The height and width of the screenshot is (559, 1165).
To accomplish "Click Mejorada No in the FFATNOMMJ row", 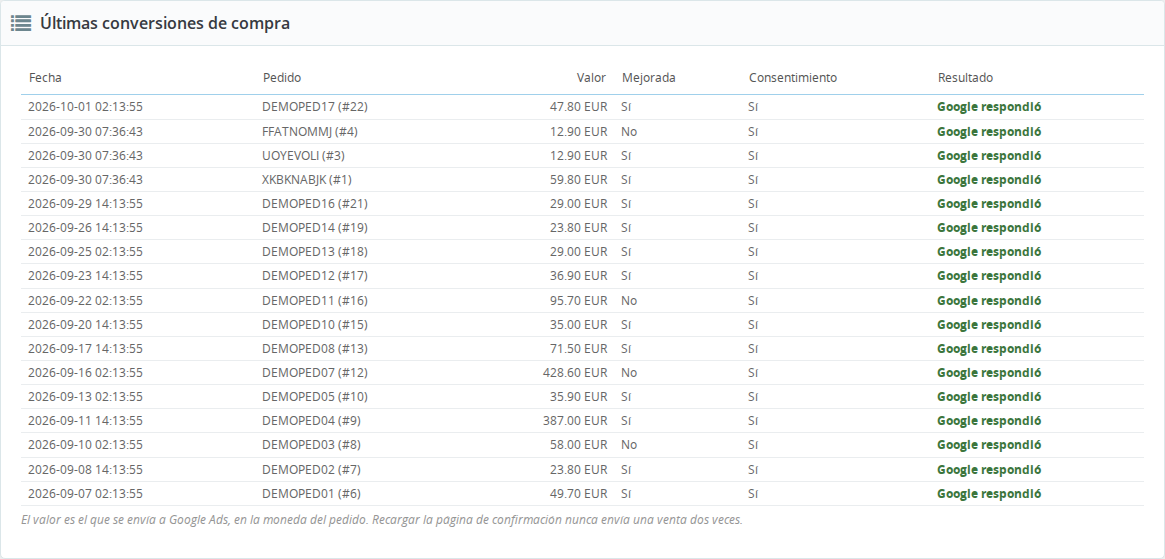I will click(629, 132).
